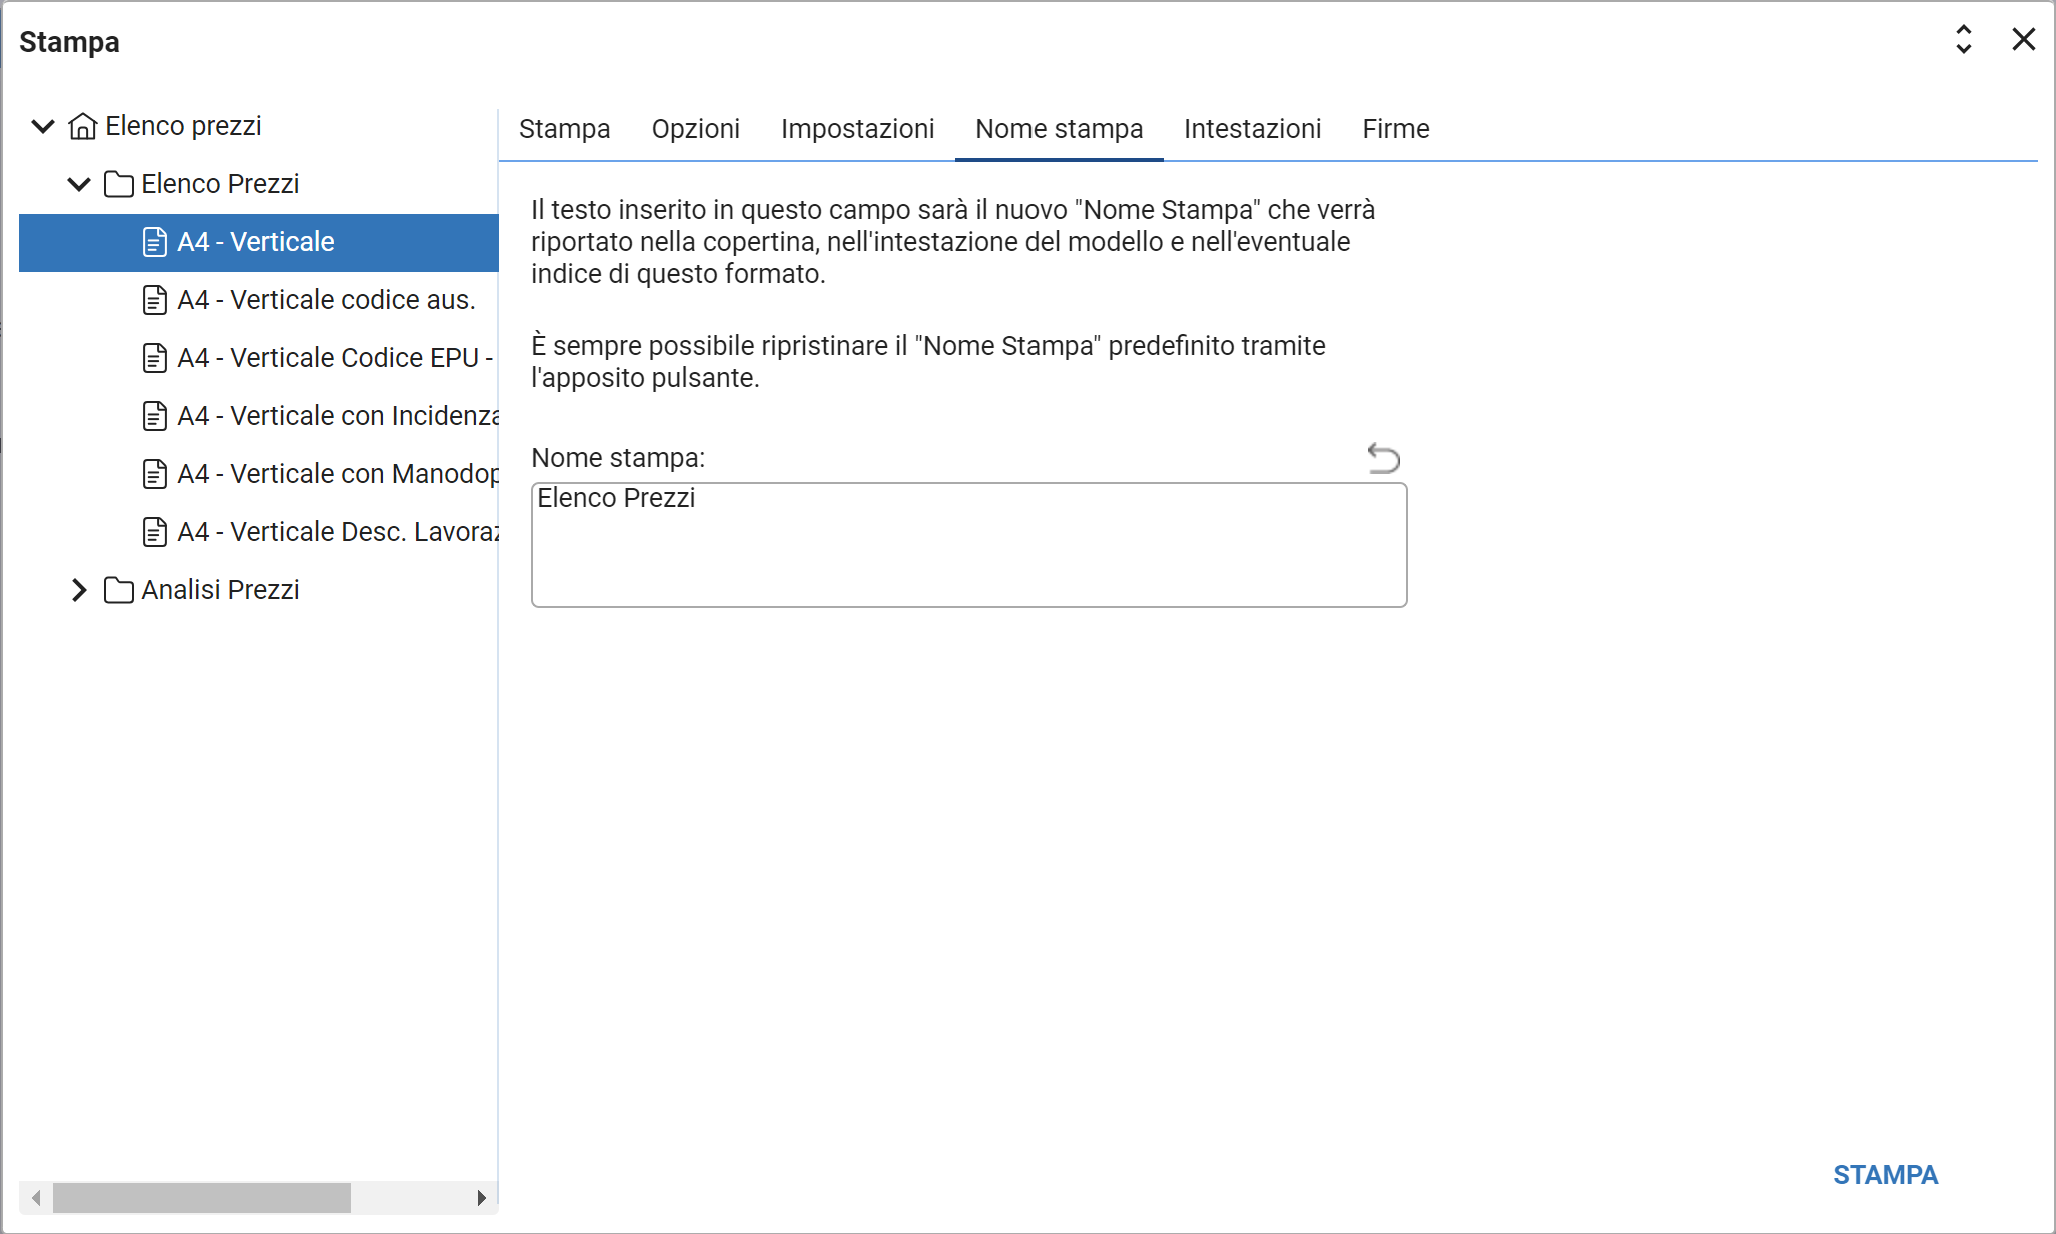Viewport: 2056px width, 1234px height.
Task: Click the home icon beside Elenco prezzi
Action: pos(82,126)
